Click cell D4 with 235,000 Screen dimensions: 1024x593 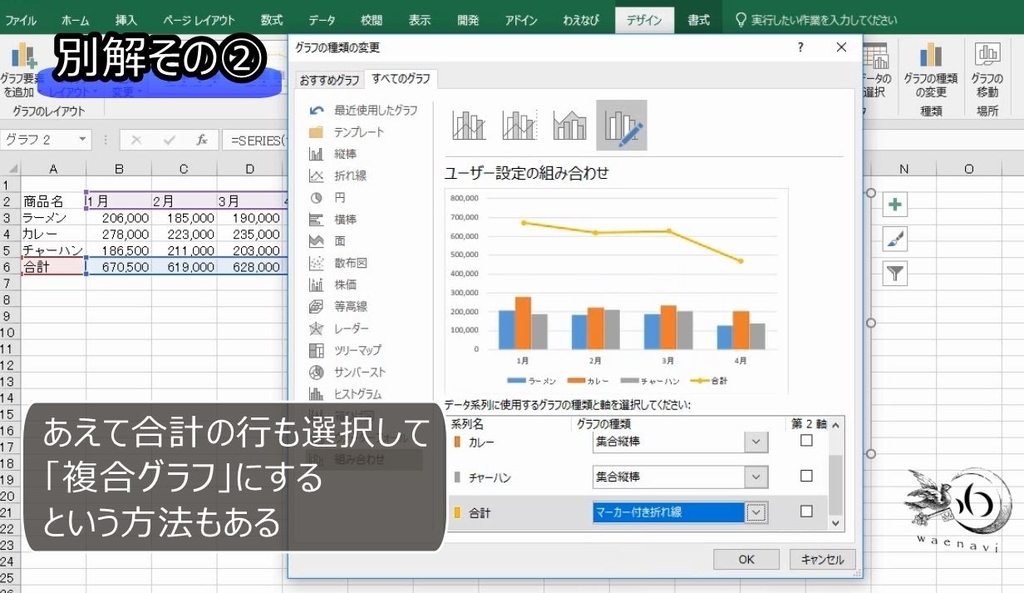tap(251, 234)
